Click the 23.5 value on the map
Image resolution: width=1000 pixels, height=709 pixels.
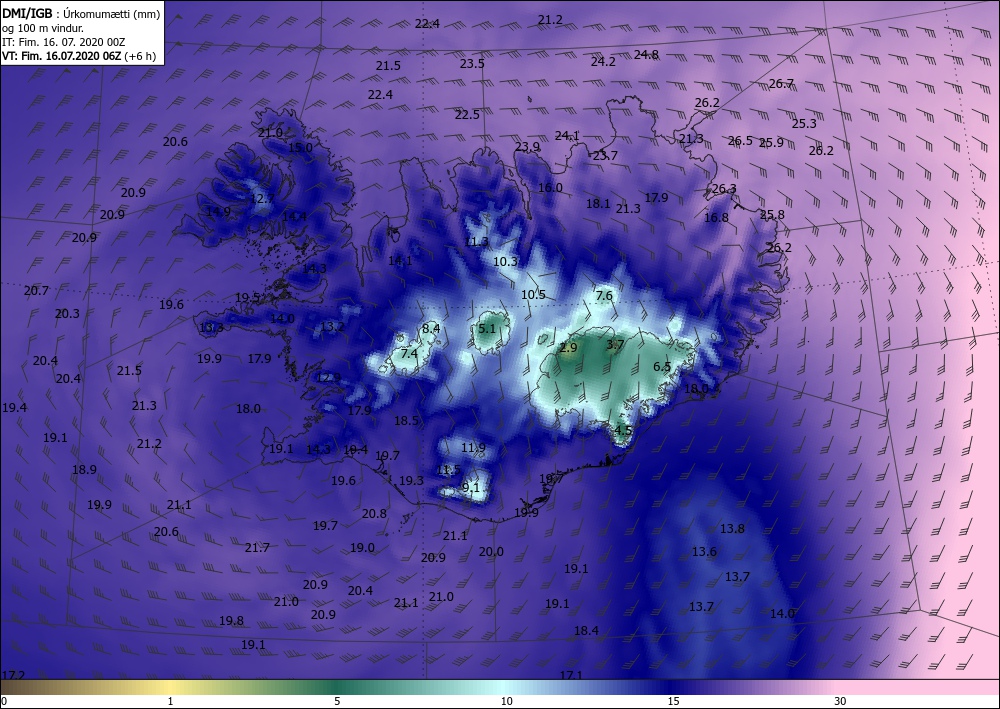click(x=472, y=64)
